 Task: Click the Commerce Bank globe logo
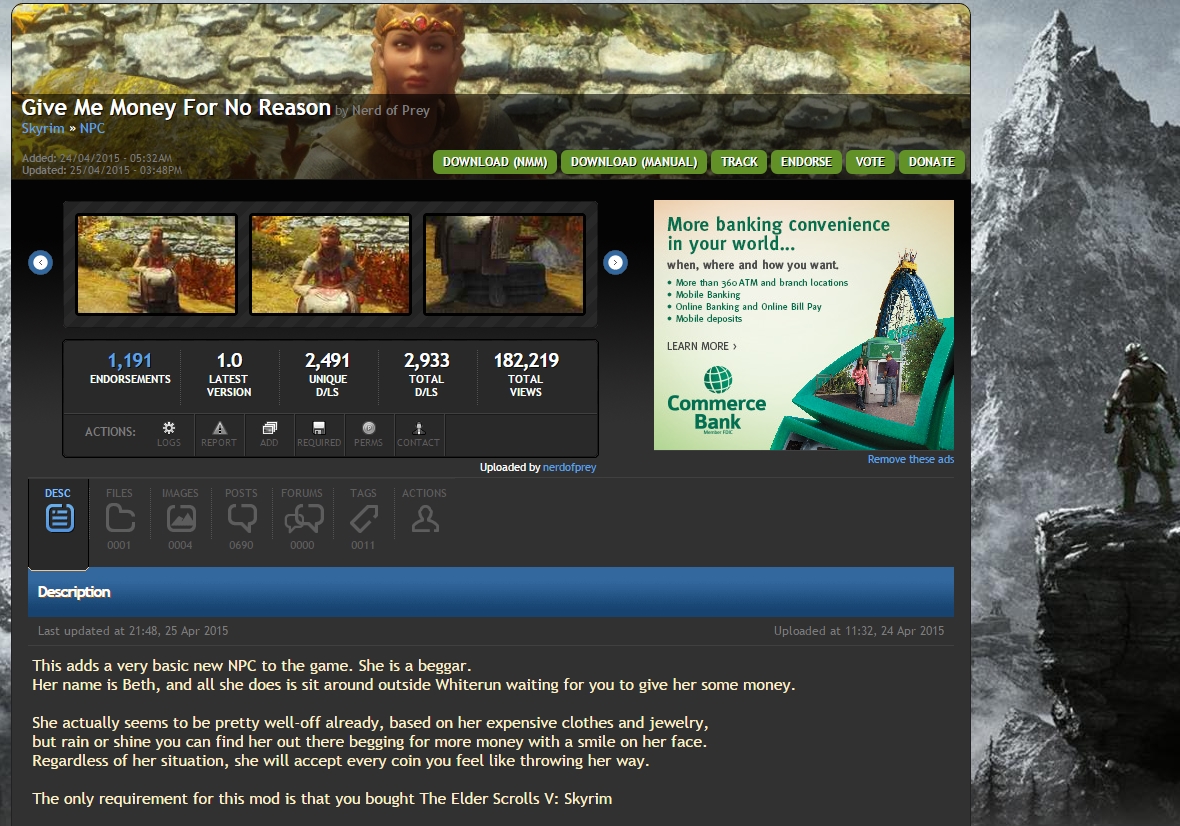point(718,379)
